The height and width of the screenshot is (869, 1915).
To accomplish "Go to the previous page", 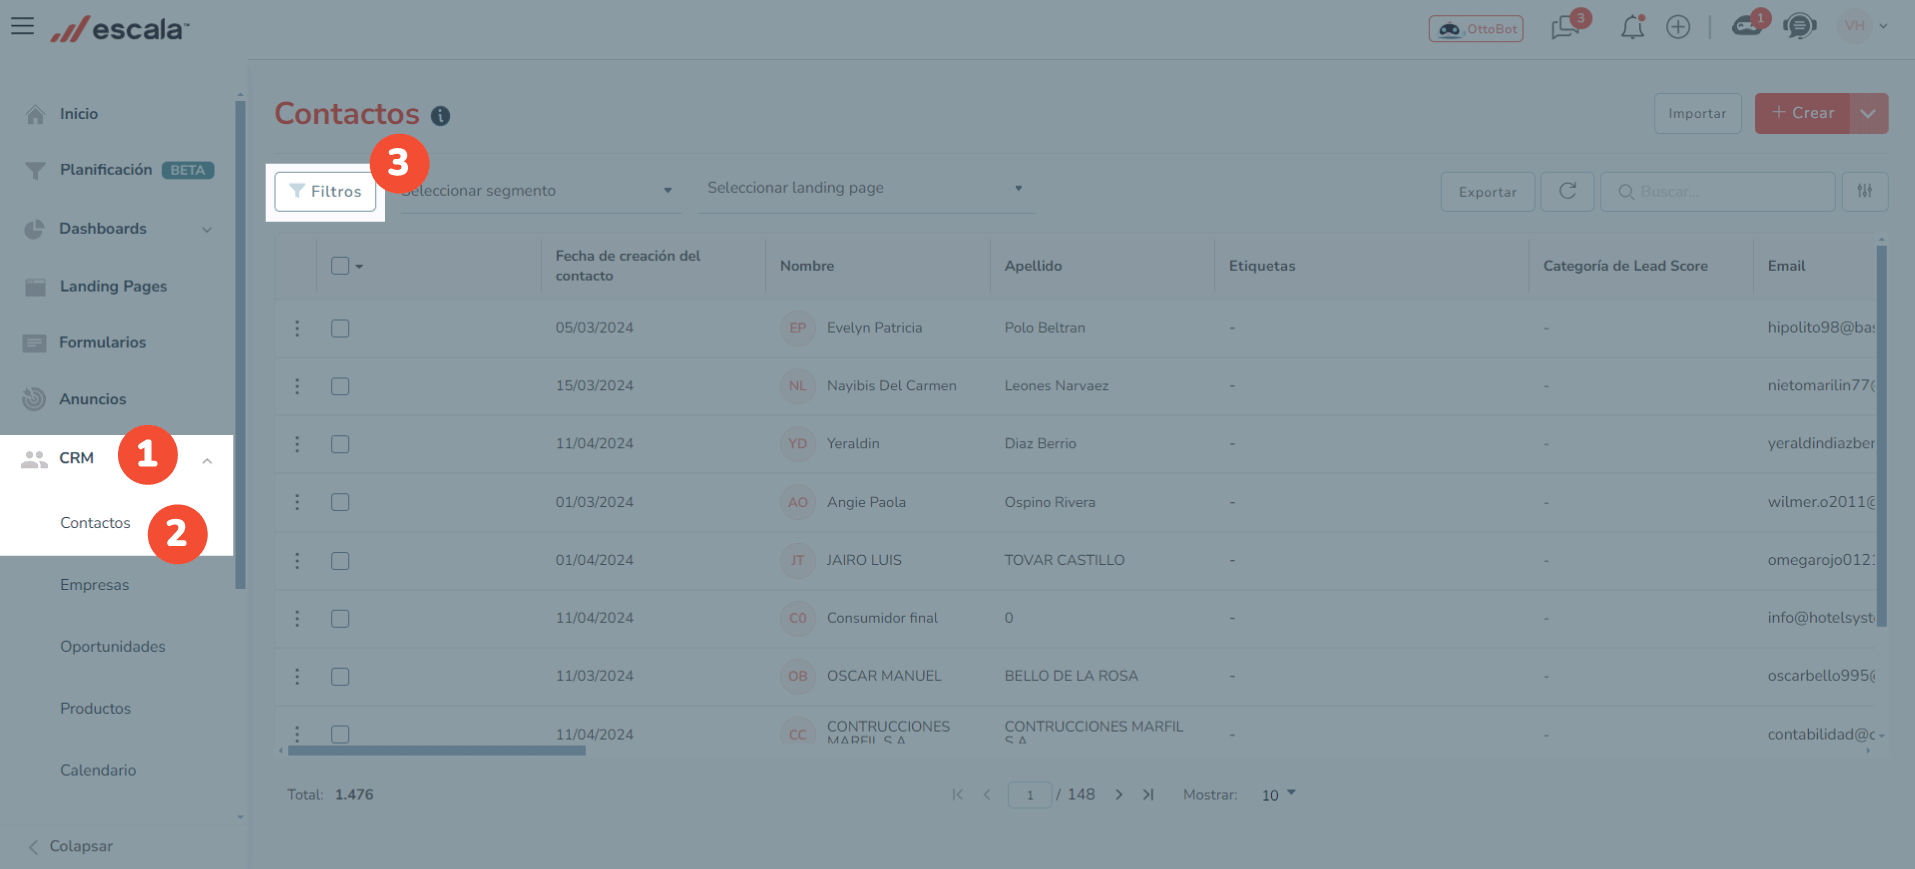I will (x=987, y=795).
